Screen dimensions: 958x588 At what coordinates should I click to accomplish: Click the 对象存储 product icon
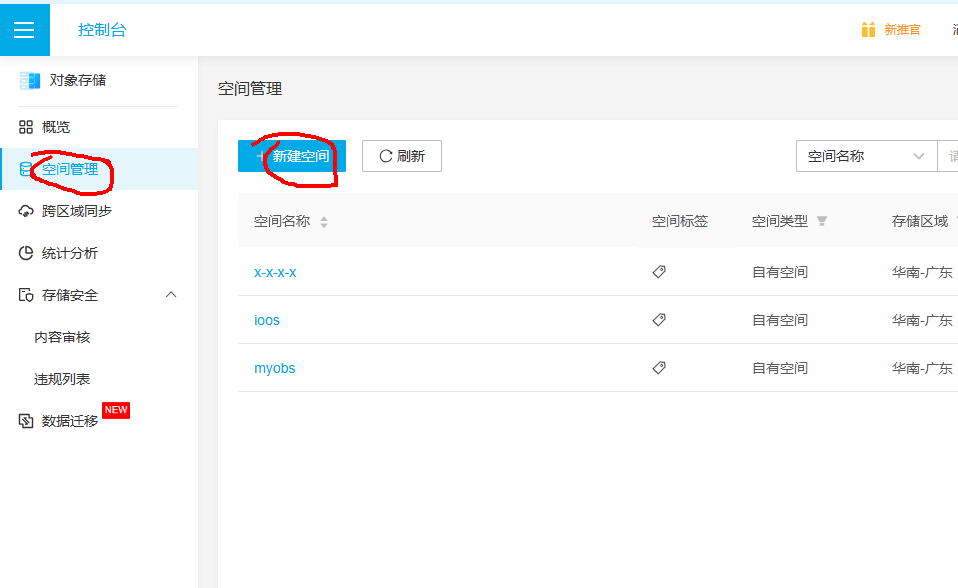point(30,80)
